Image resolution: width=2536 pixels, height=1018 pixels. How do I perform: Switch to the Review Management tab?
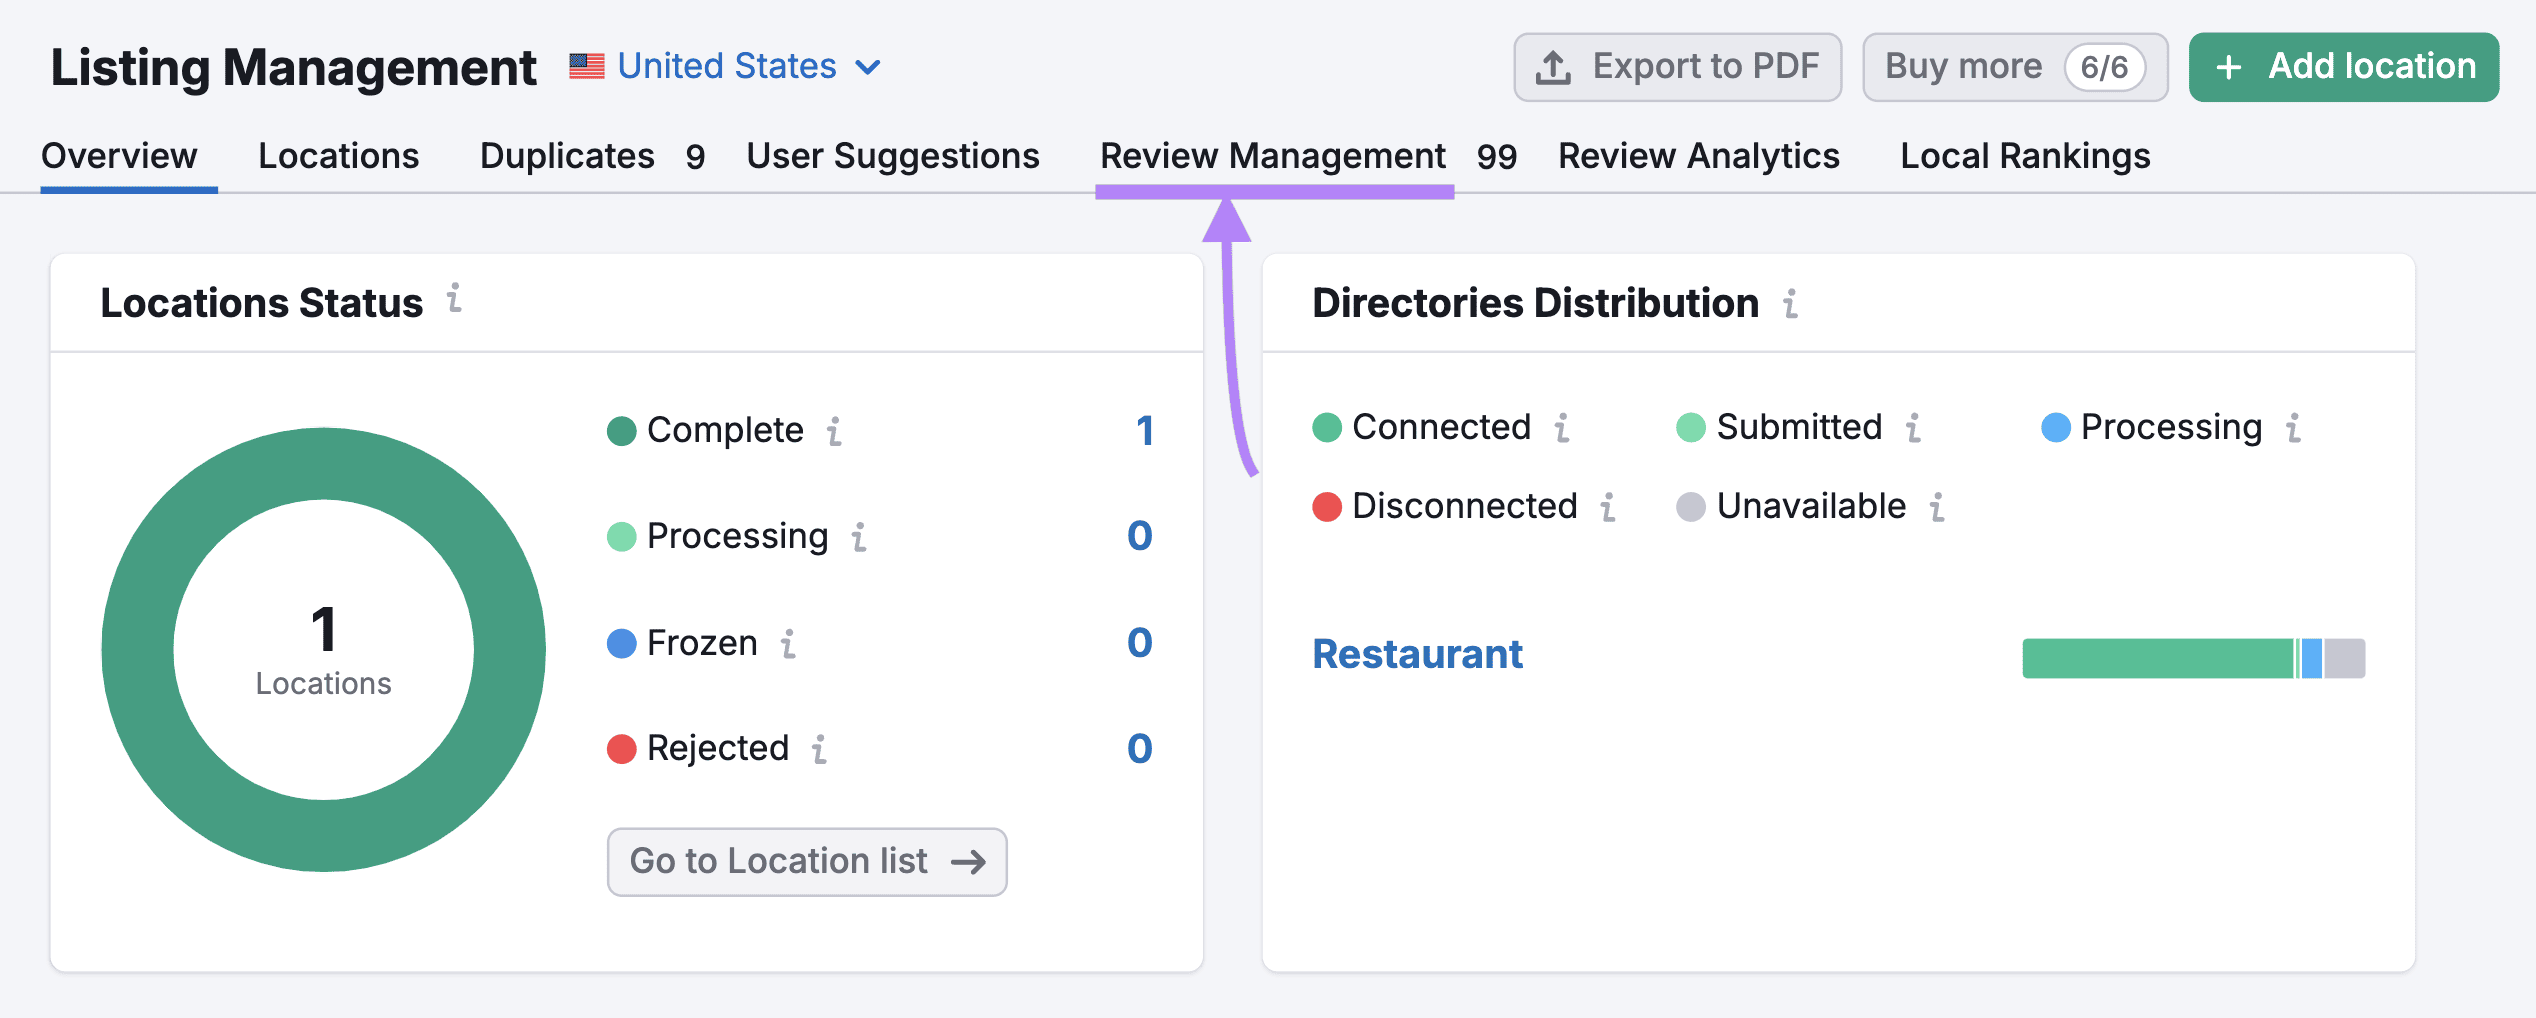click(1271, 156)
